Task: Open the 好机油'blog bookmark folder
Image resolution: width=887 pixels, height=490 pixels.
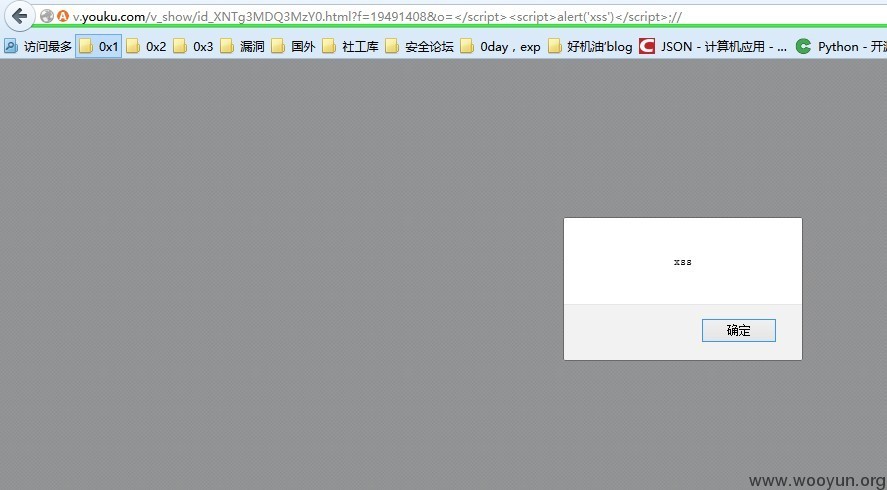Action: point(590,46)
